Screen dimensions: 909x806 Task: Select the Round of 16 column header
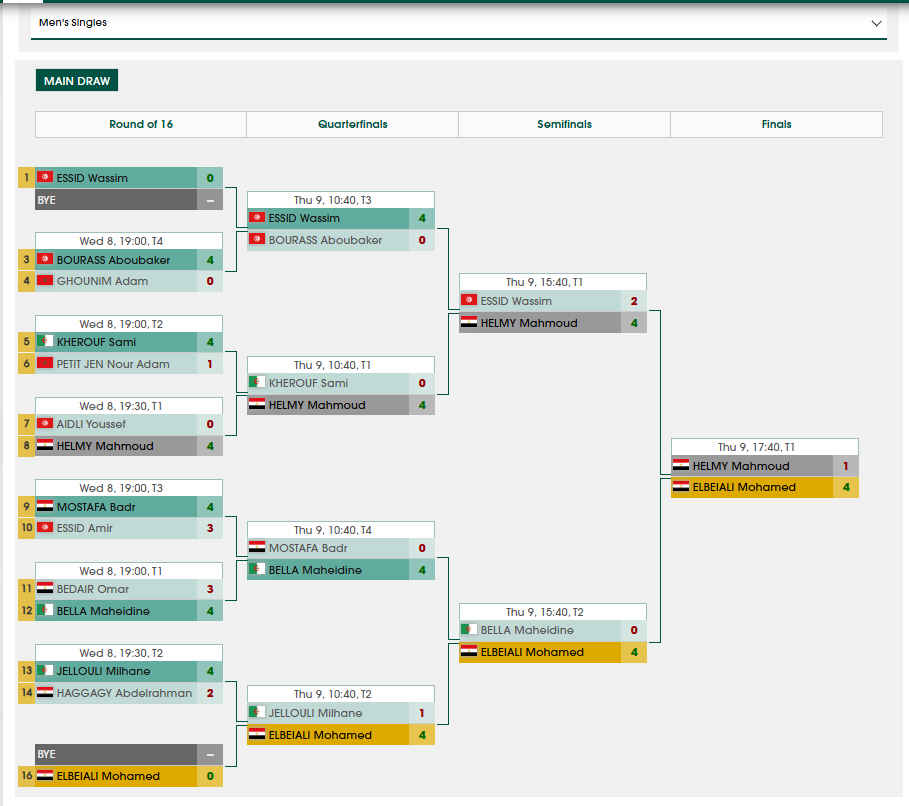point(141,124)
